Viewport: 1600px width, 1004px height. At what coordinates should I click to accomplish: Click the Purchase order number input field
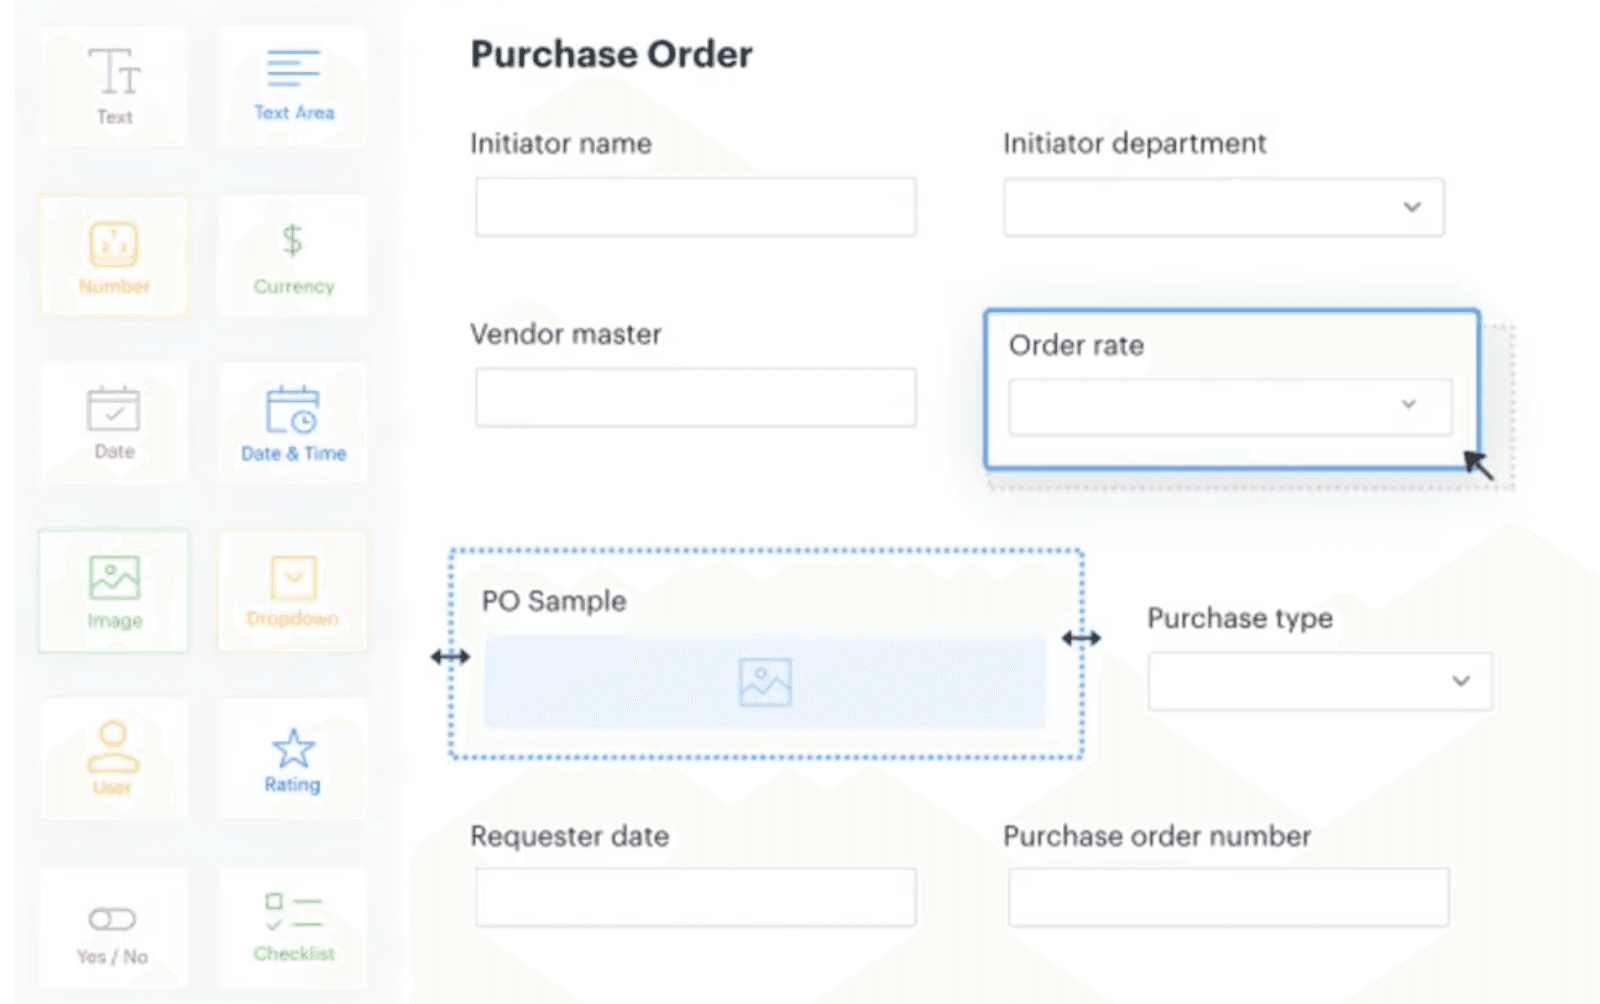click(x=1229, y=897)
